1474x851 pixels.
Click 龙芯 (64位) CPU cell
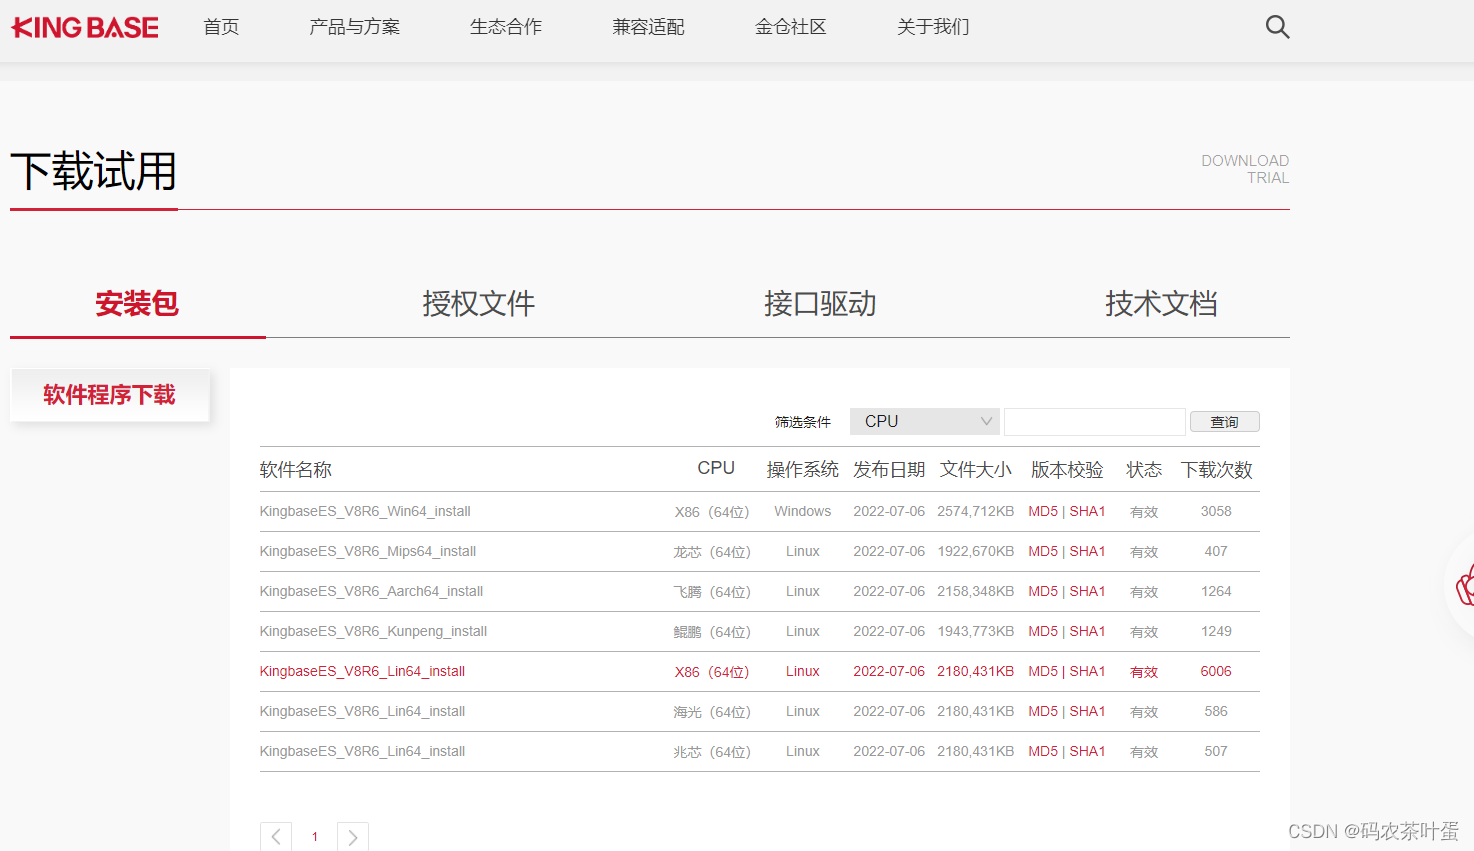pyautogui.click(x=712, y=551)
